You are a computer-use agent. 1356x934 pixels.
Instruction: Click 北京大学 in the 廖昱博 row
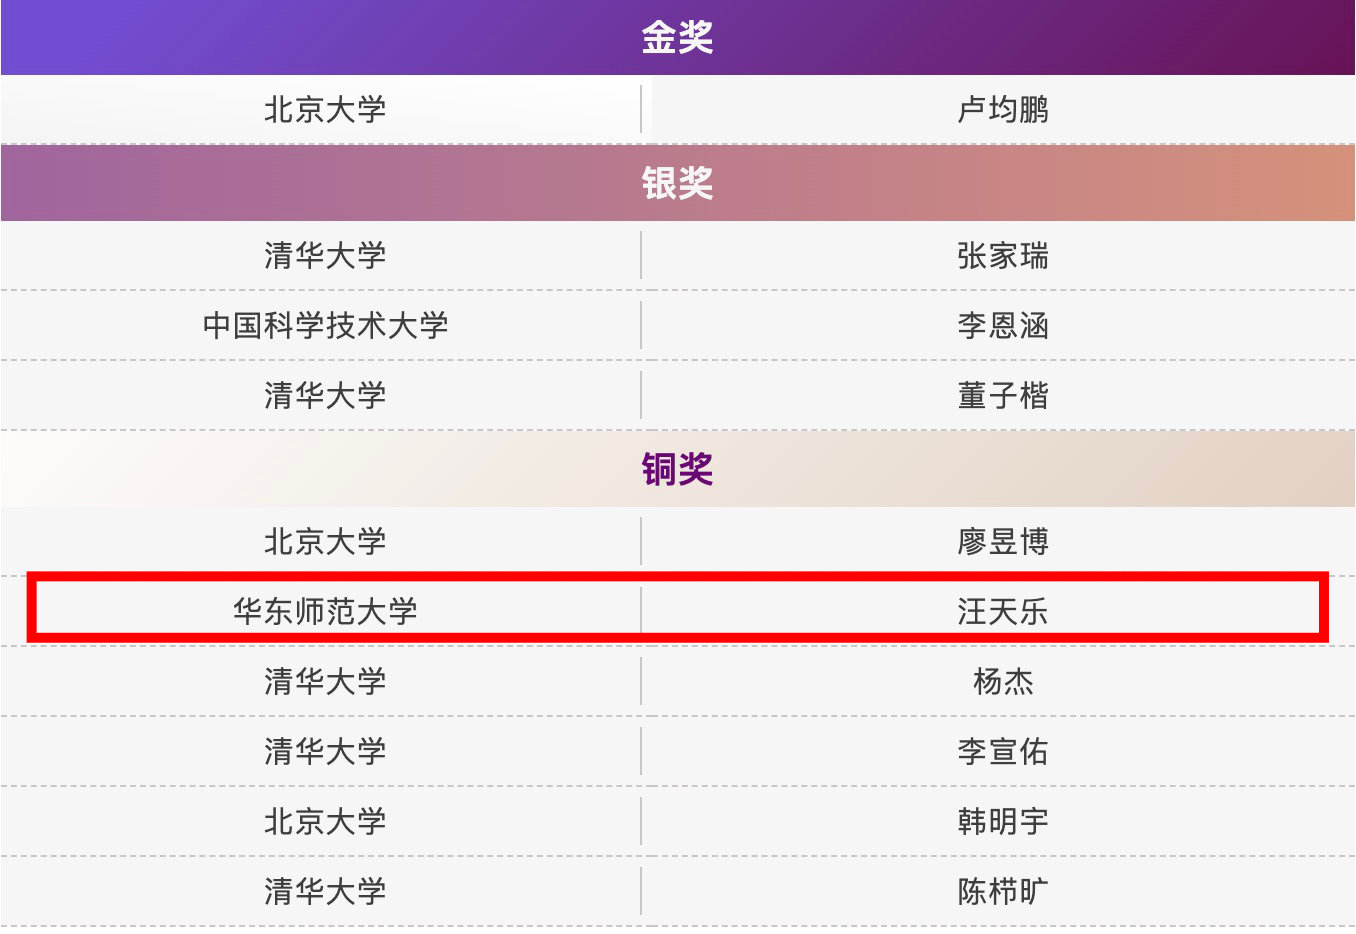pyautogui.click(x=325, y=542)
